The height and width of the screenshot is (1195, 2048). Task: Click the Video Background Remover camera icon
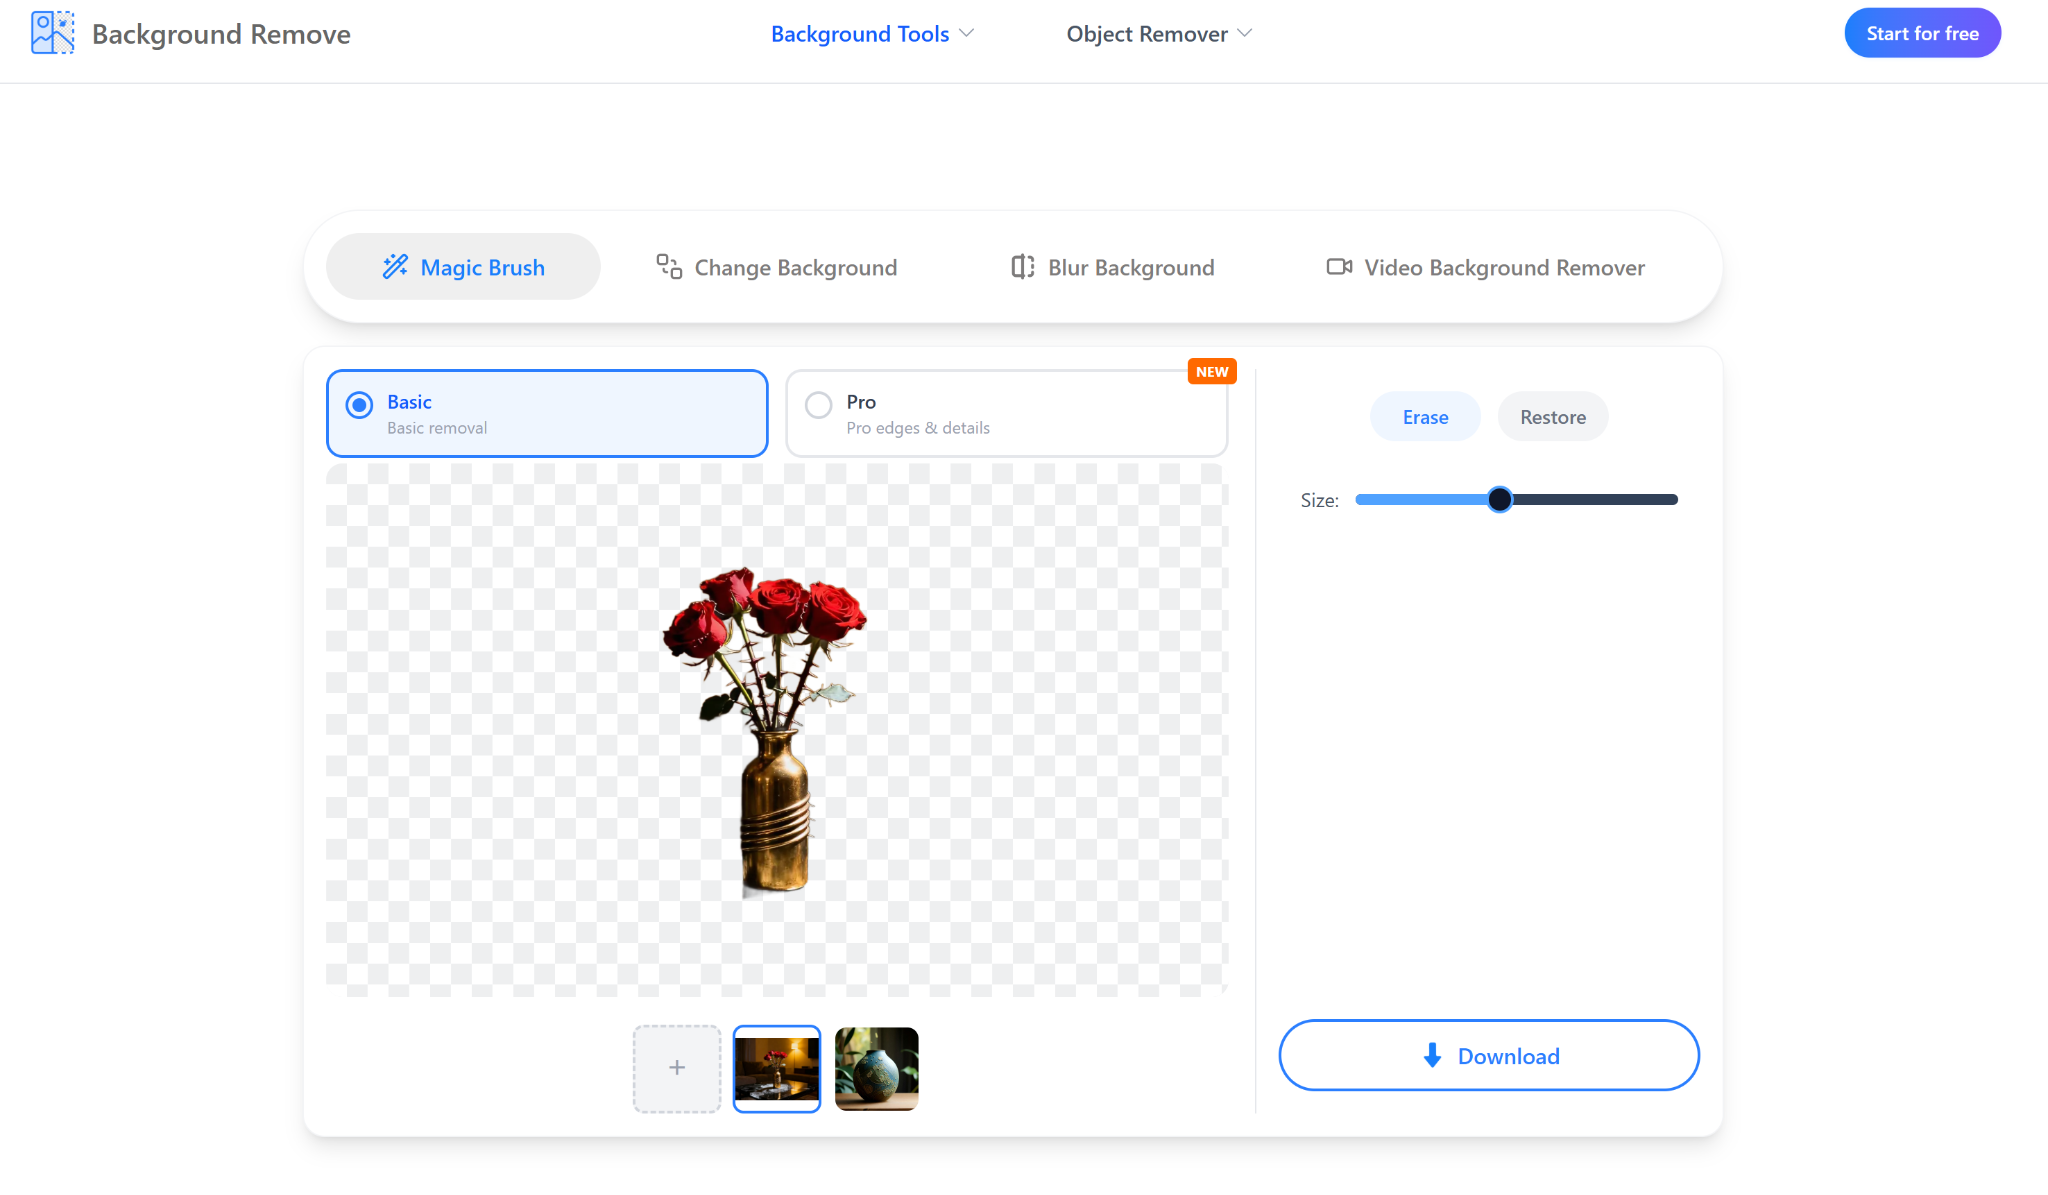click(x=1339, y=266)
